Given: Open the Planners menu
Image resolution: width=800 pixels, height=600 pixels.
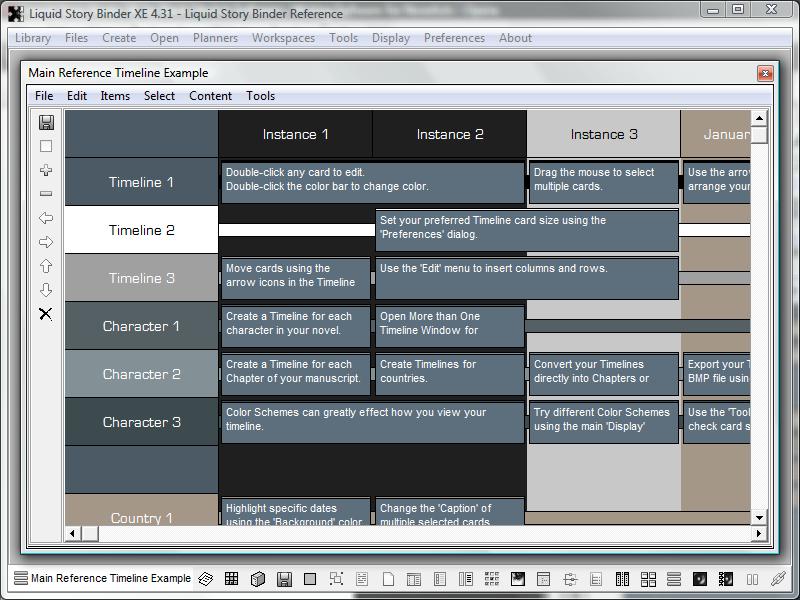Looking at the screenshot, I should pos(215,38).
